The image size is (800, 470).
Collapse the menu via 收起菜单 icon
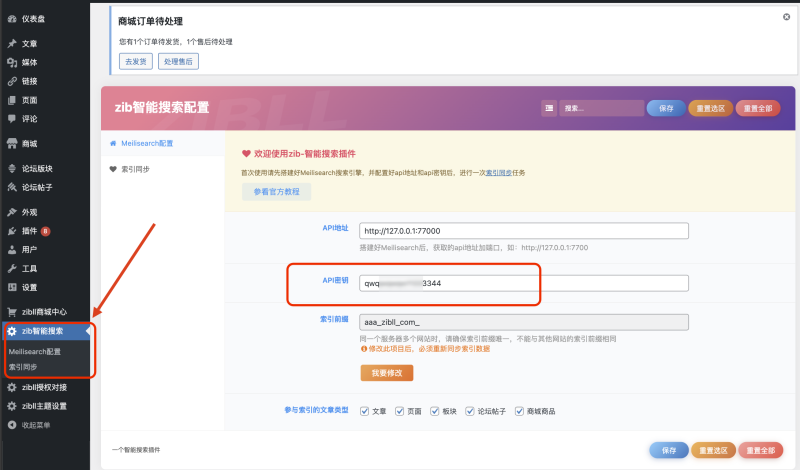coord(12,425)
